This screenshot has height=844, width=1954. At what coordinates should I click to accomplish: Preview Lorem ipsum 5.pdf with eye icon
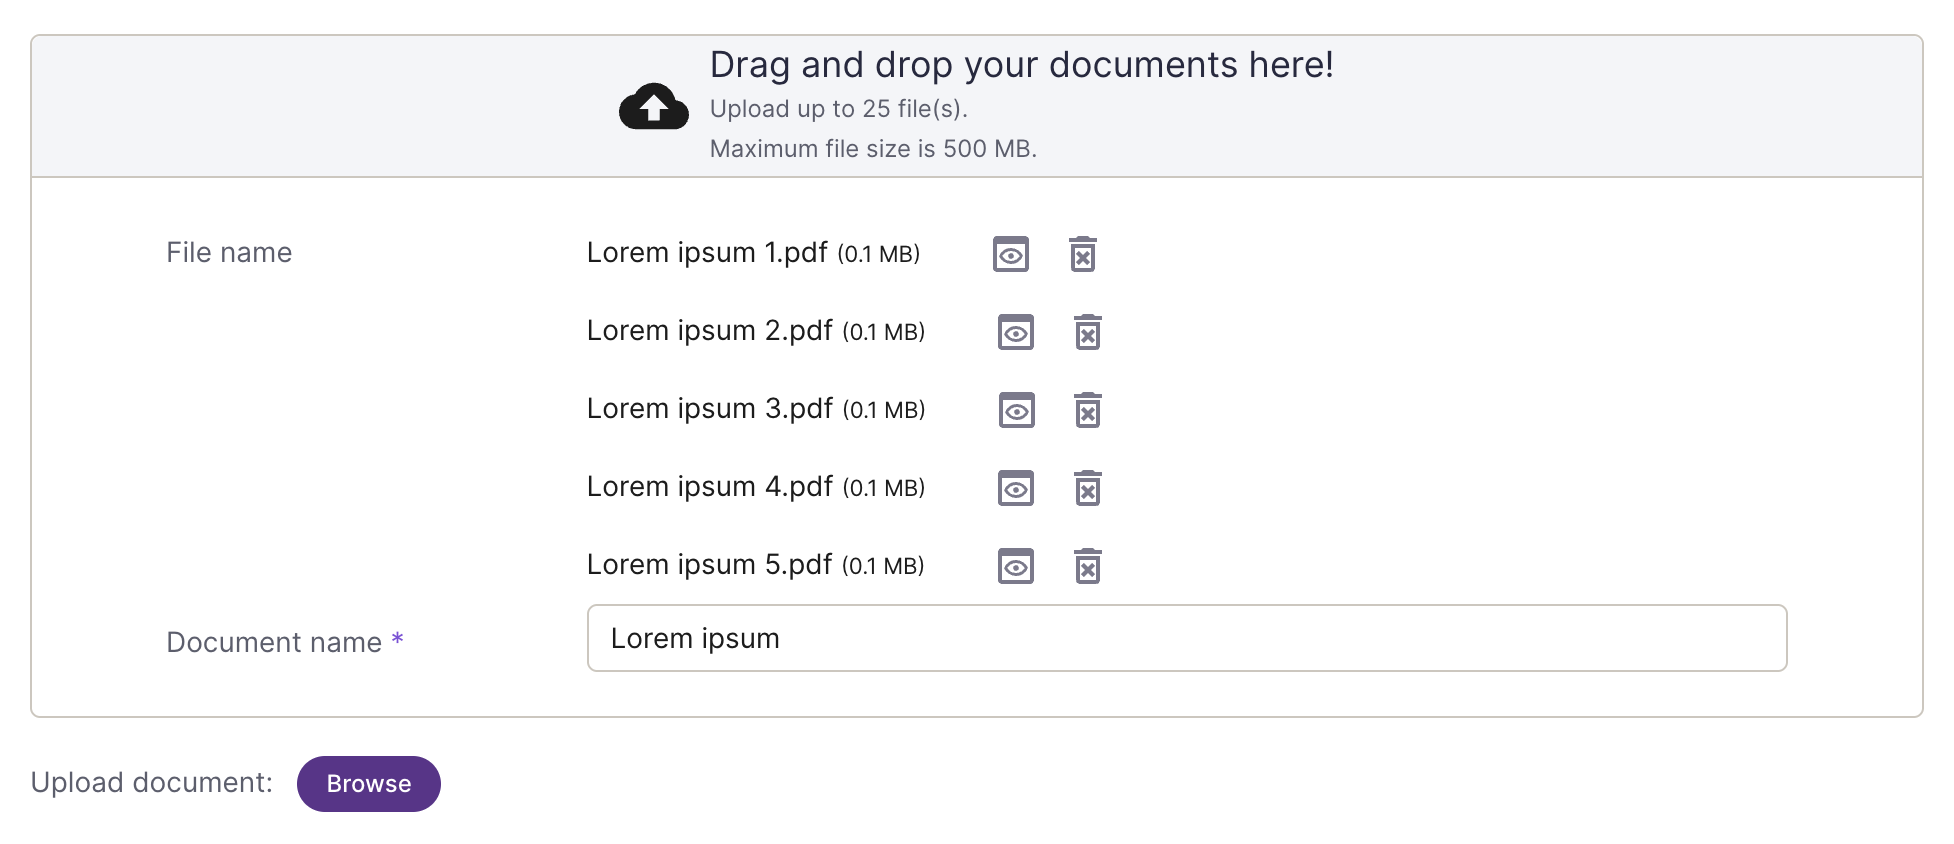pyautogui.click(x=1016, y=566)
